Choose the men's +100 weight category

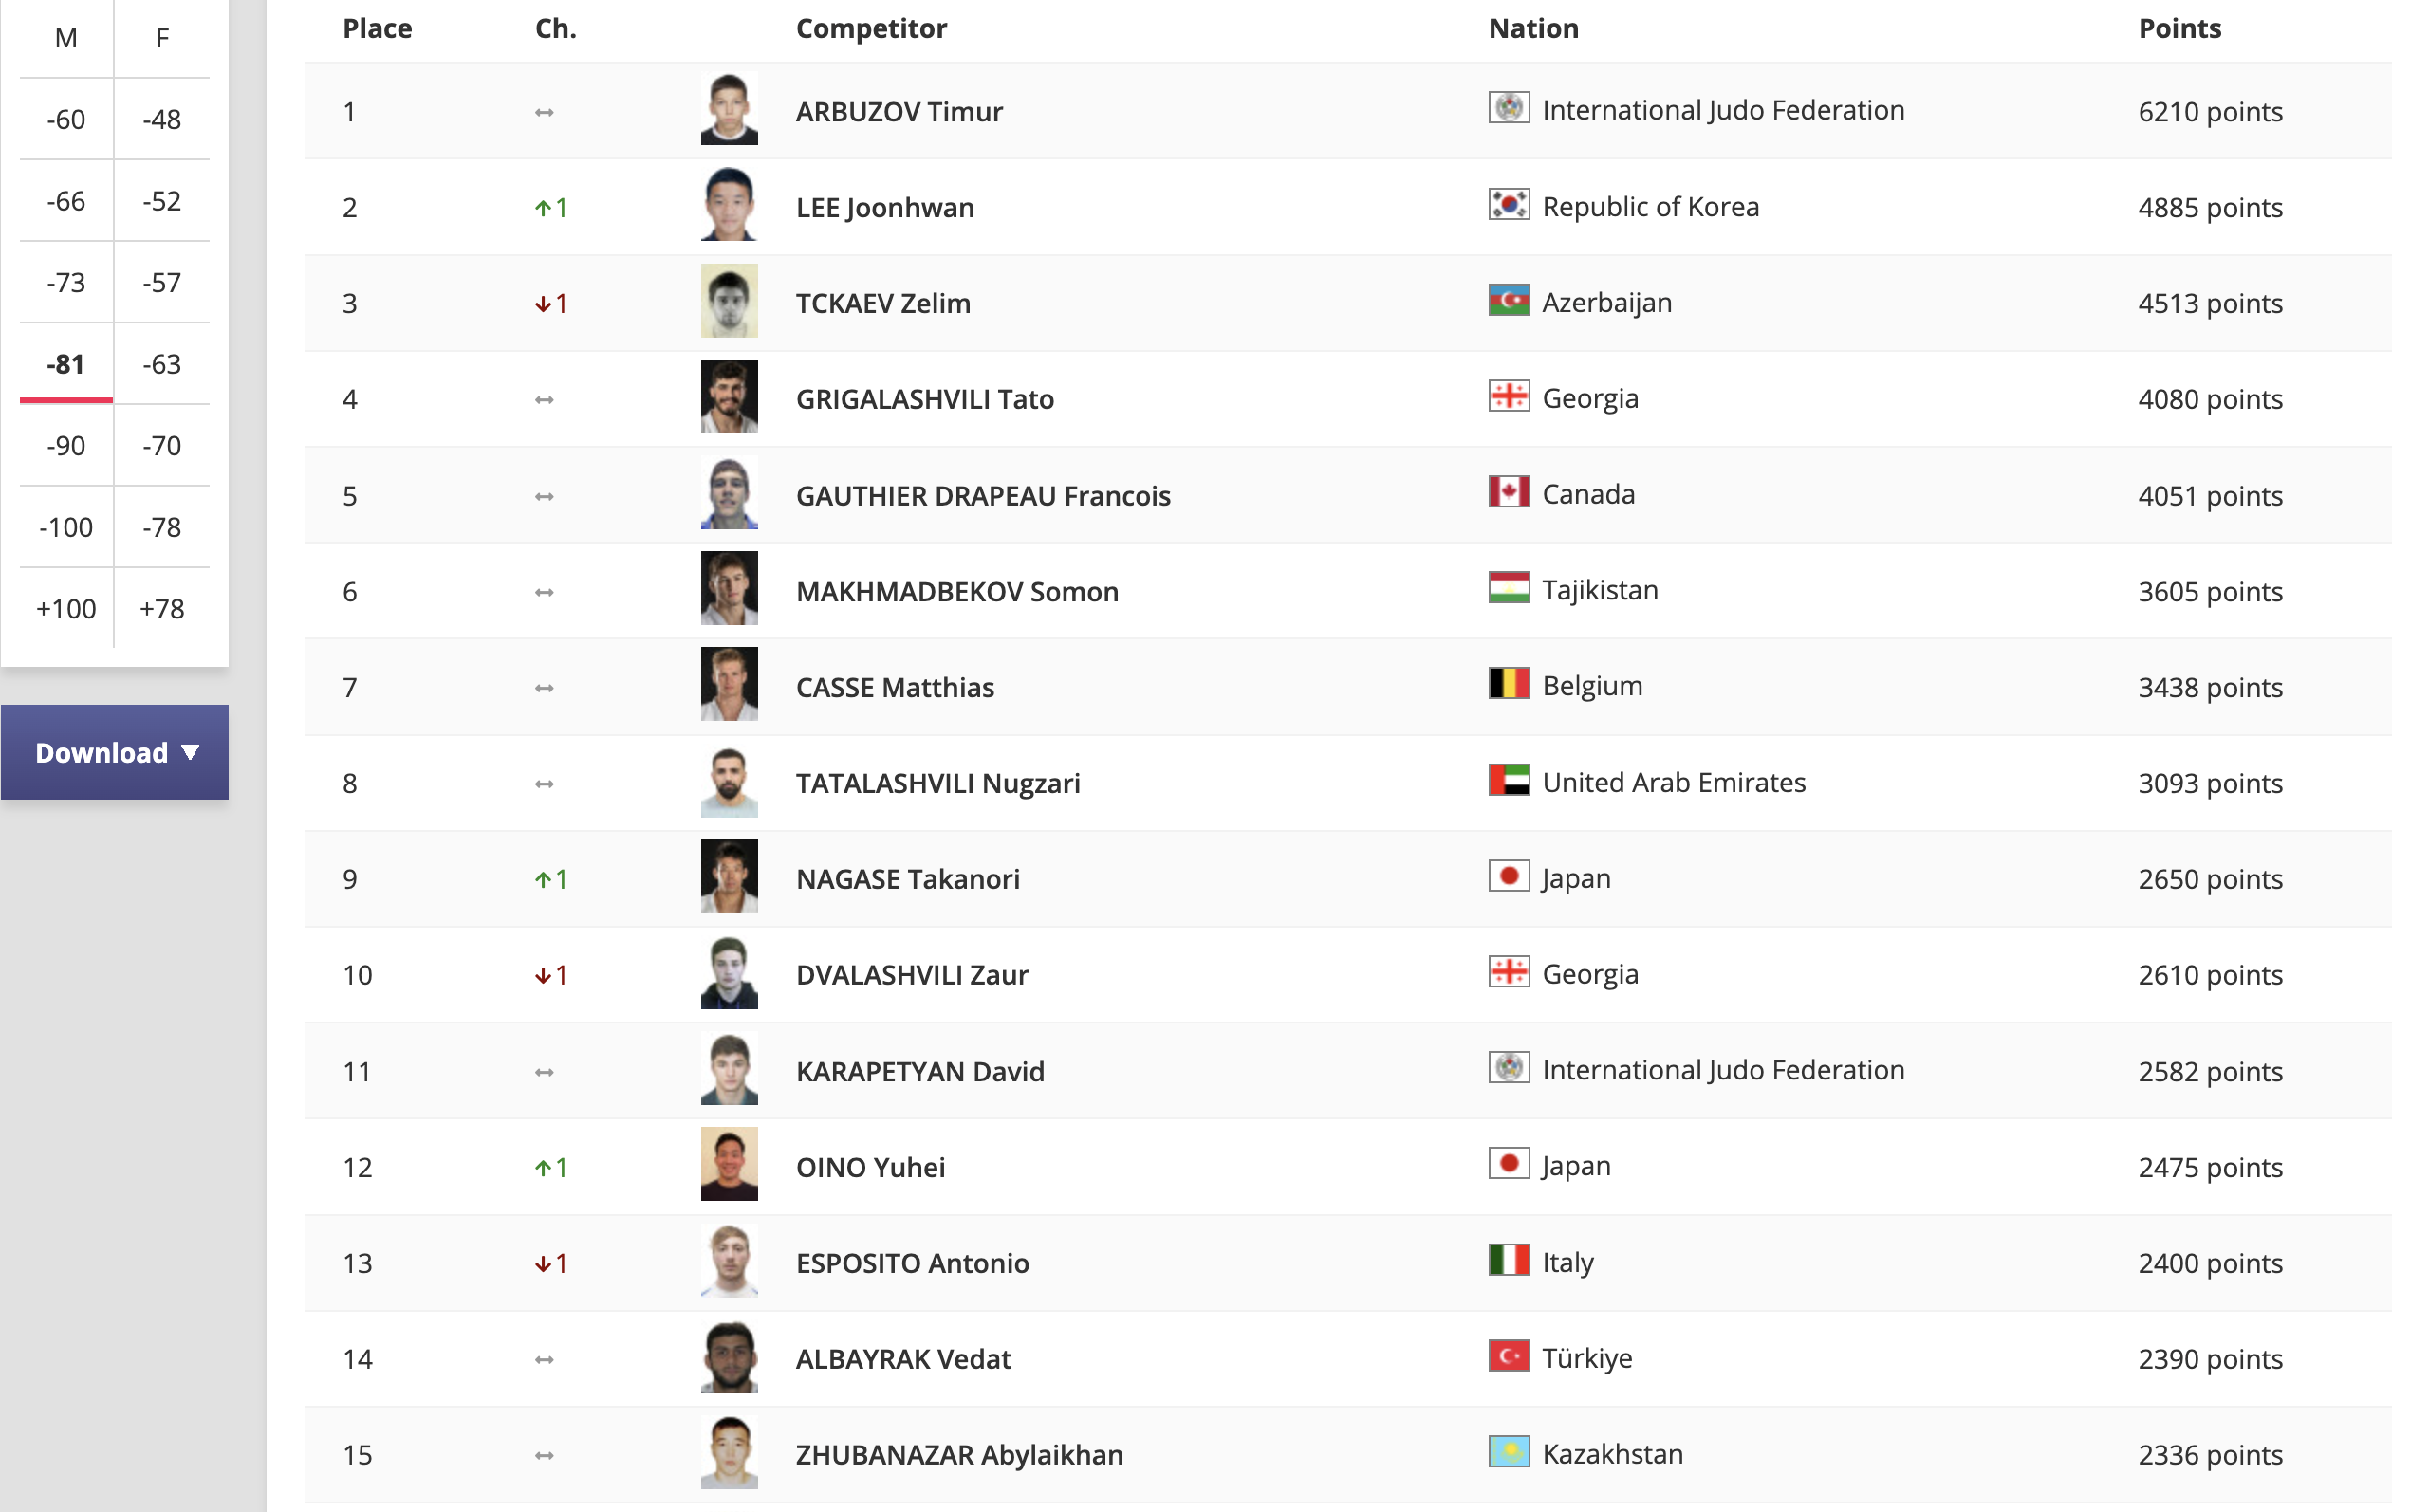[x=66, y=609]
